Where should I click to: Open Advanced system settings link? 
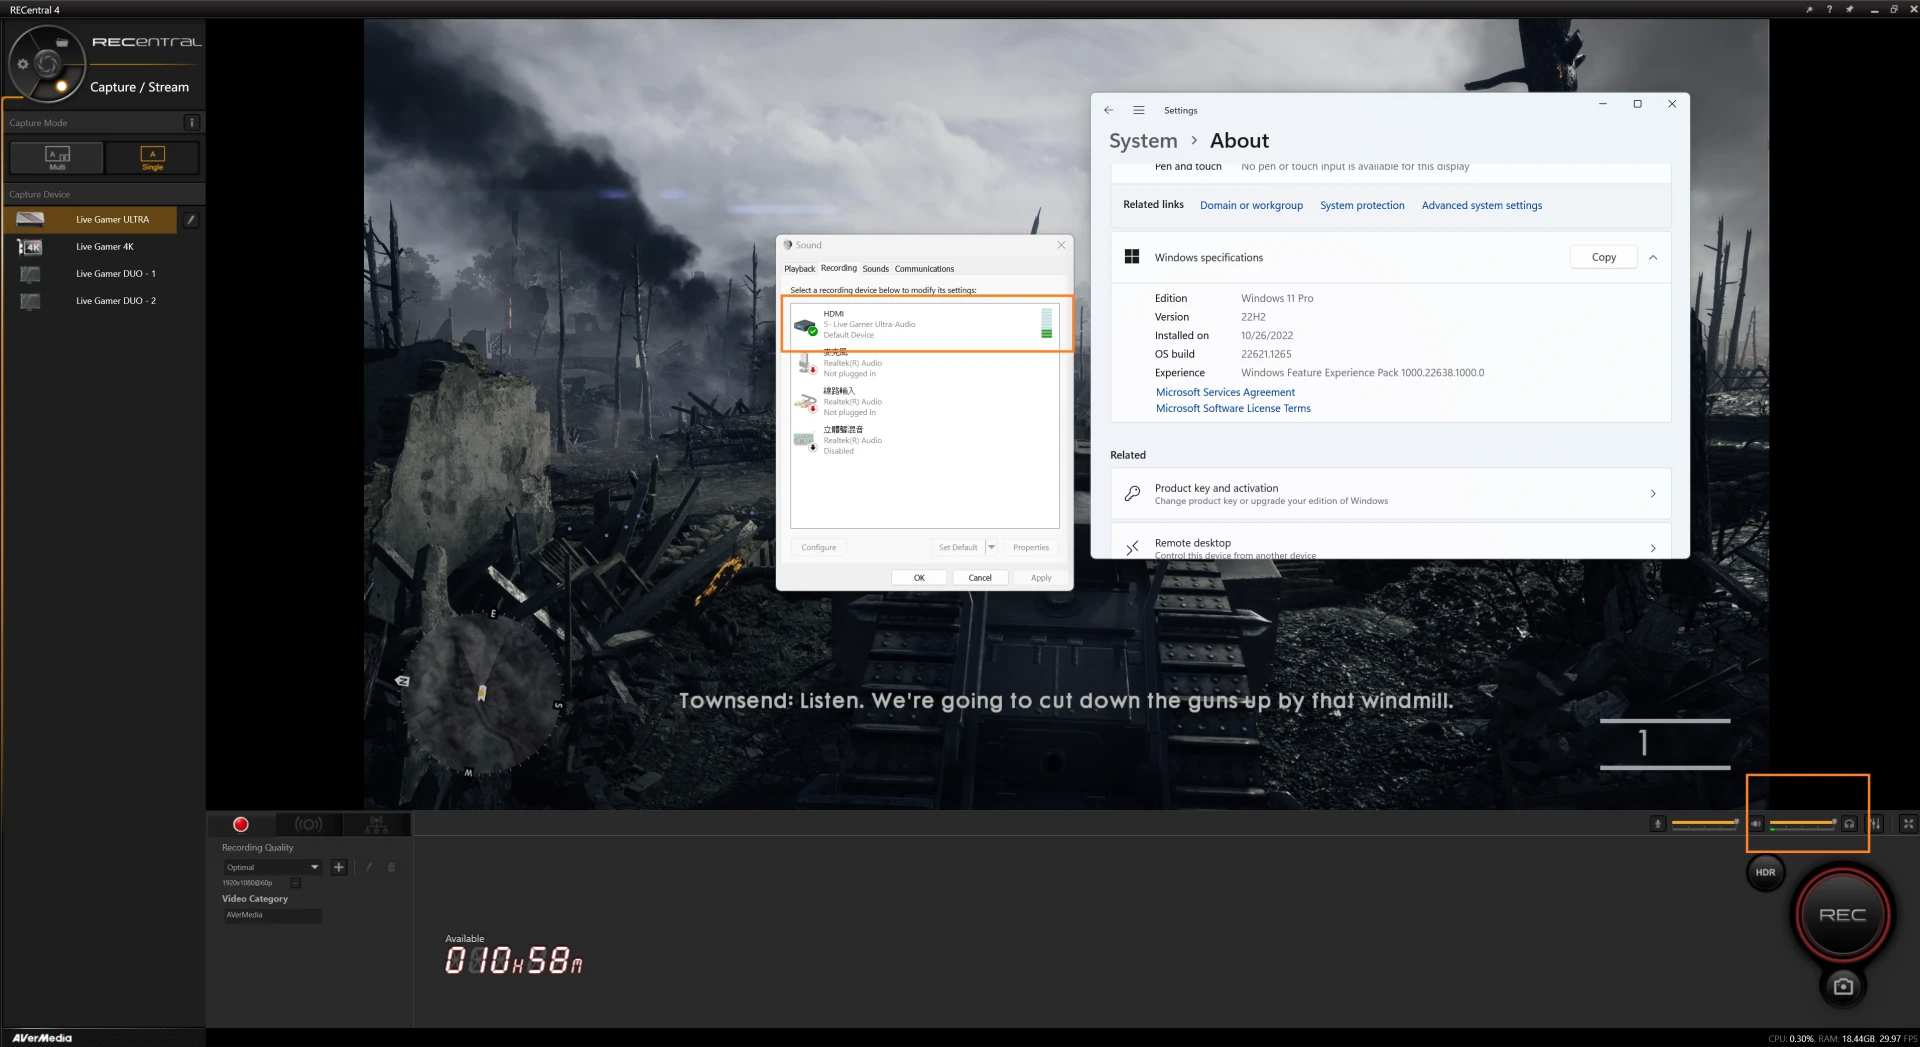coord(1482,205)
